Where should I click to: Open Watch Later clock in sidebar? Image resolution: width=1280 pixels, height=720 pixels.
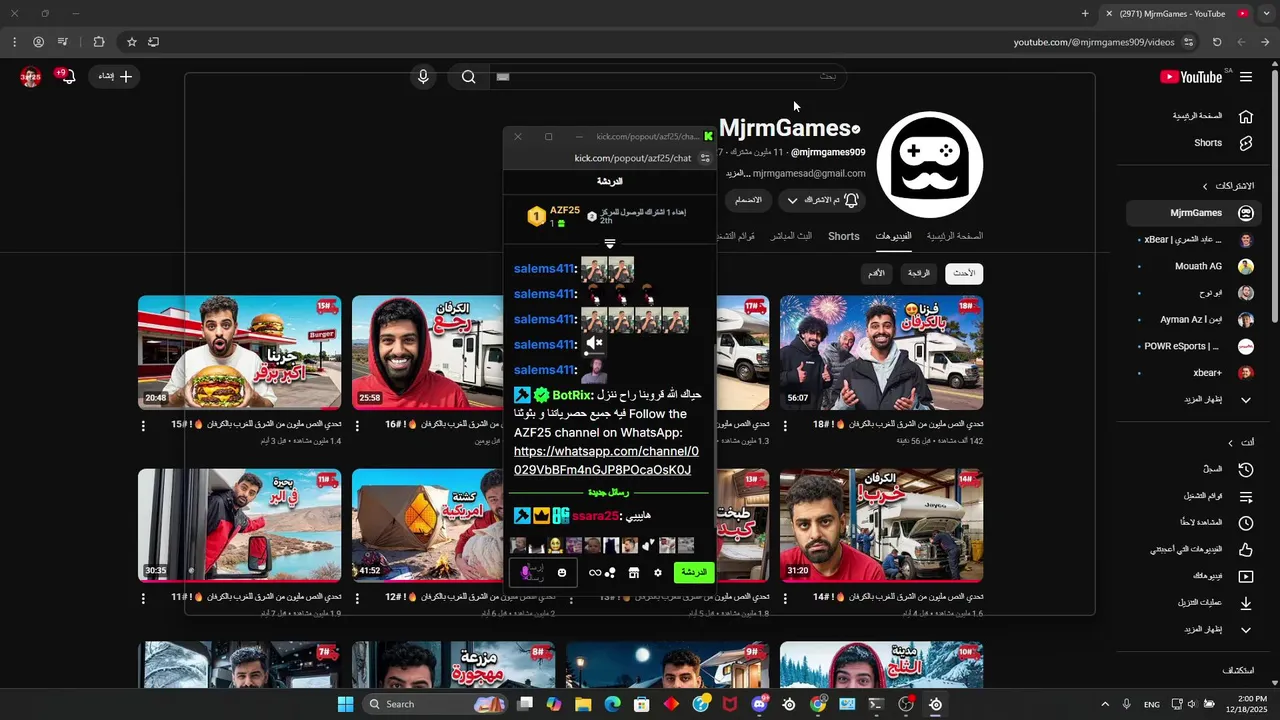[1245, 523]
